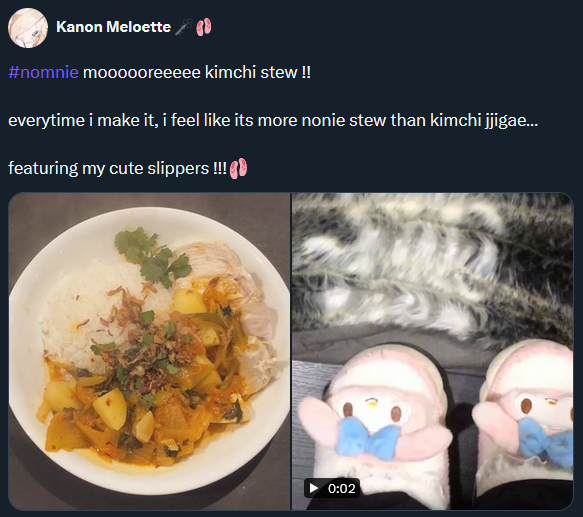This screenshot has height=517, width=583.
Task: Open the kimchi stew plate photo
Action: click(x=149, y=351)
